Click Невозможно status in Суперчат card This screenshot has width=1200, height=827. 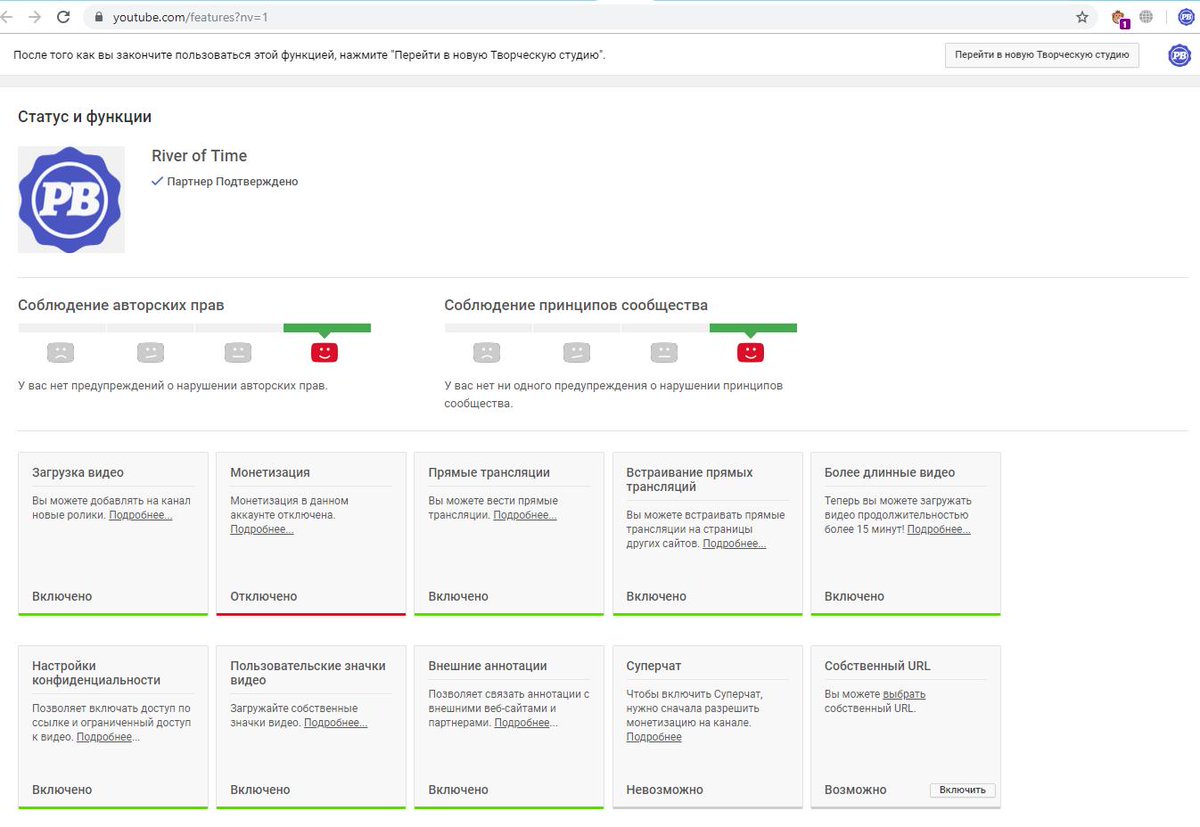point(665,790)
